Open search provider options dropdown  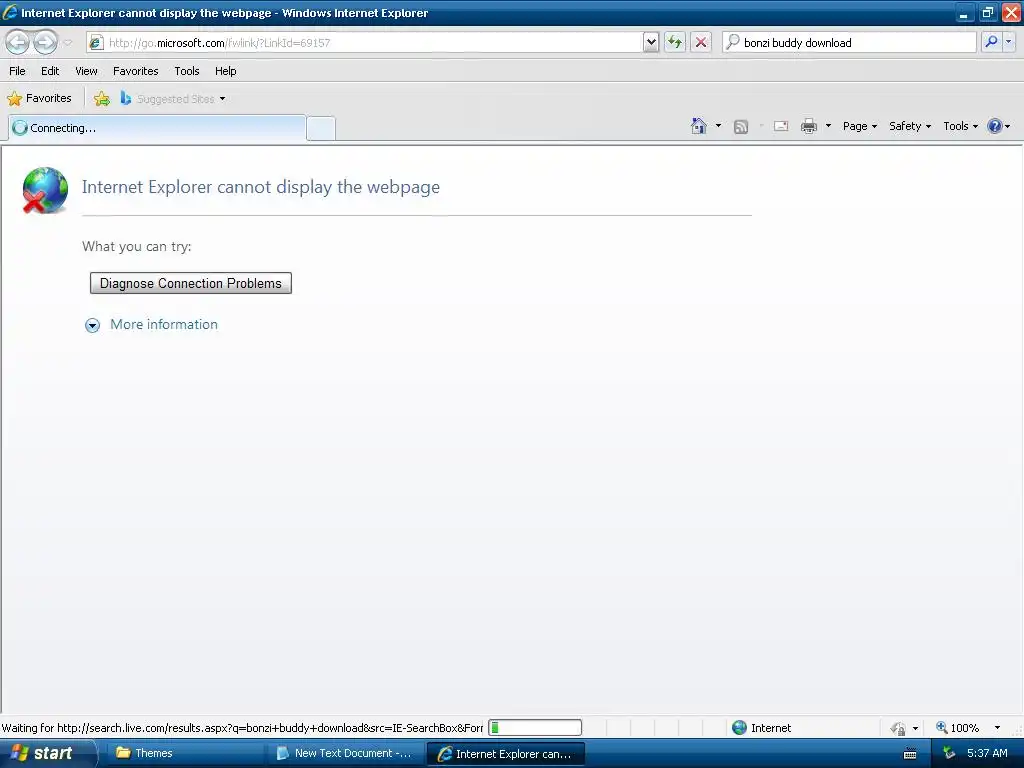pyautogui.click(x=1008, y=42)
